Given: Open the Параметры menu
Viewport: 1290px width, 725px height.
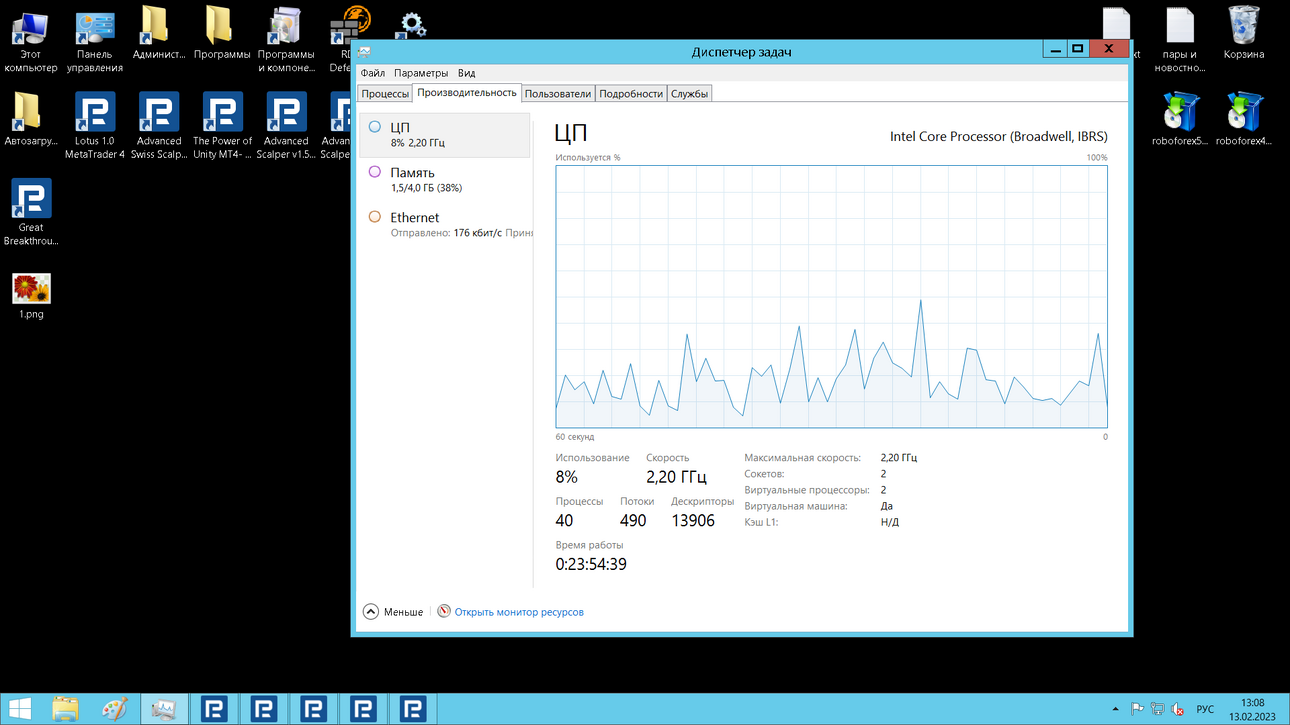Looking at the screenshot, I should 421,73.
